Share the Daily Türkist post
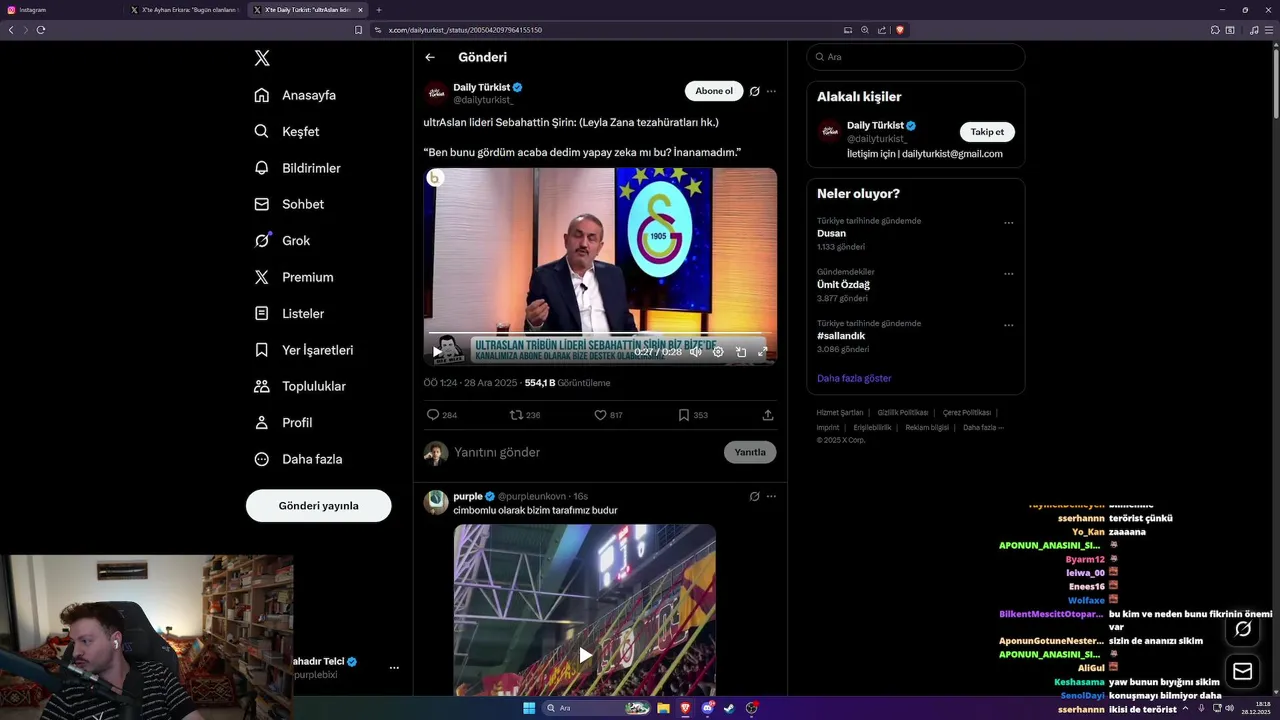This screenshot has width=1280, height=720. (x=768, y=415)
